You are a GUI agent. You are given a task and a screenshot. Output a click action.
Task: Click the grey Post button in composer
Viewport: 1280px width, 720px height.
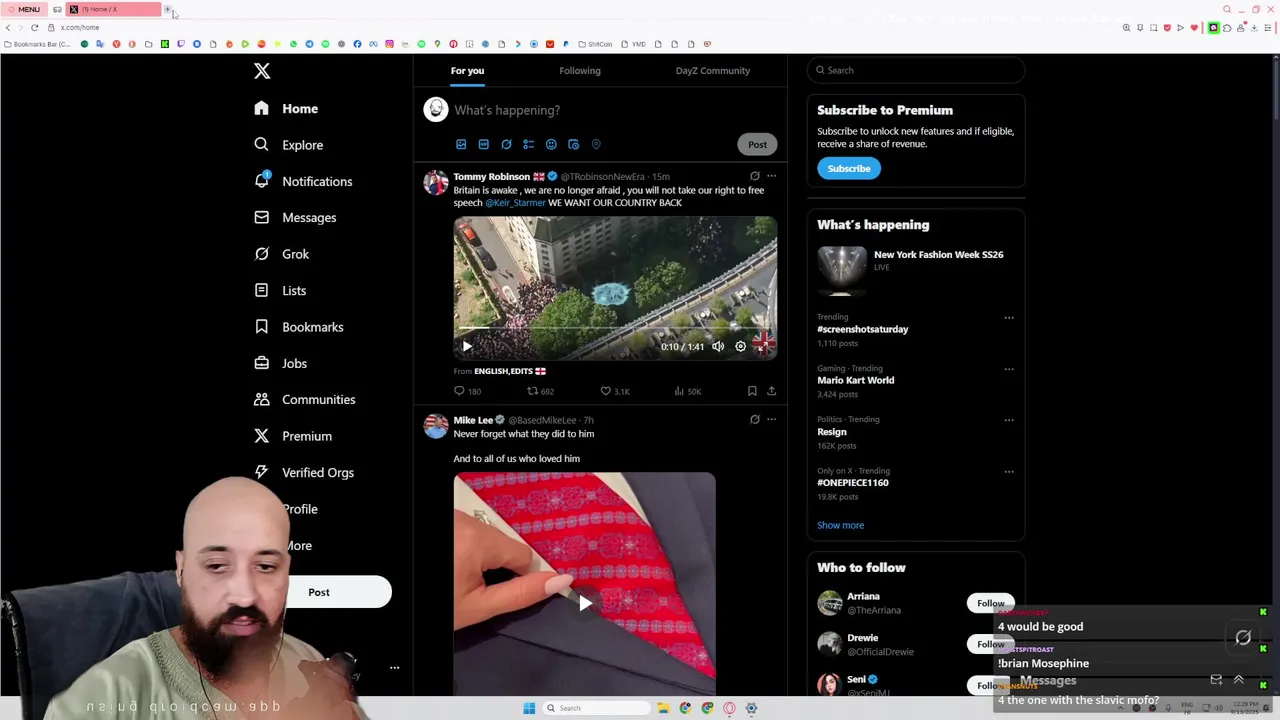(x=757, y=144)
